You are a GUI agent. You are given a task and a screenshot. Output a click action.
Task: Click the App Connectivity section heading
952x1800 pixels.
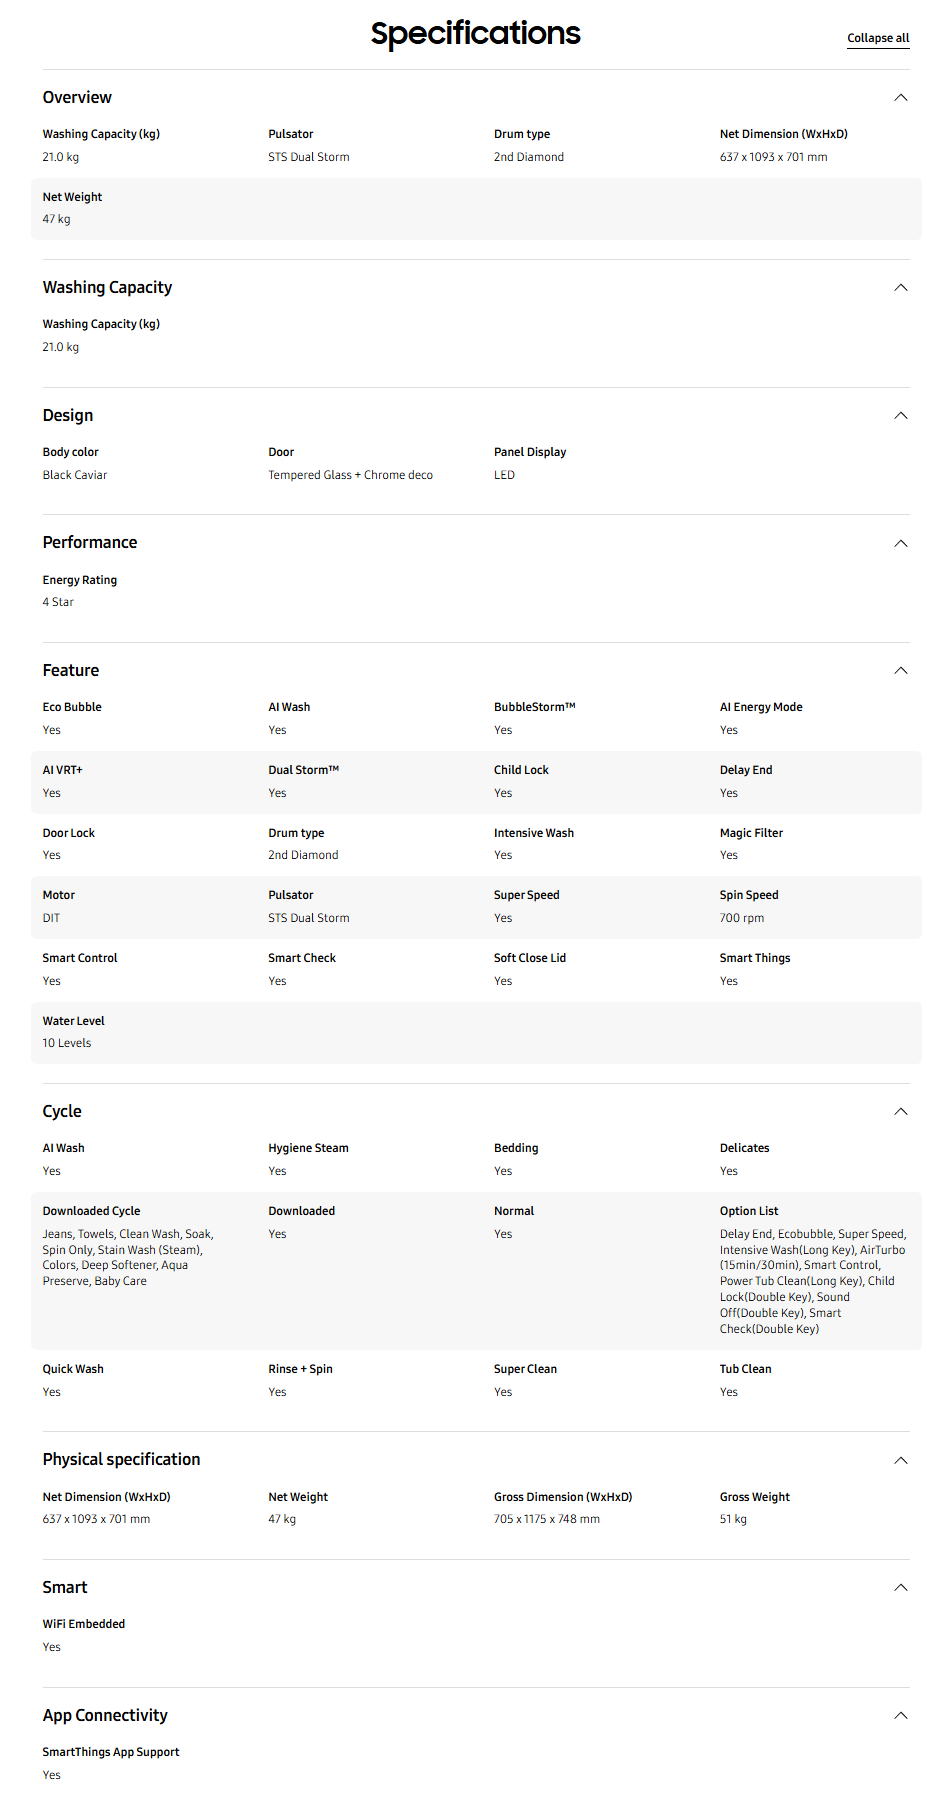[105, 1715]
